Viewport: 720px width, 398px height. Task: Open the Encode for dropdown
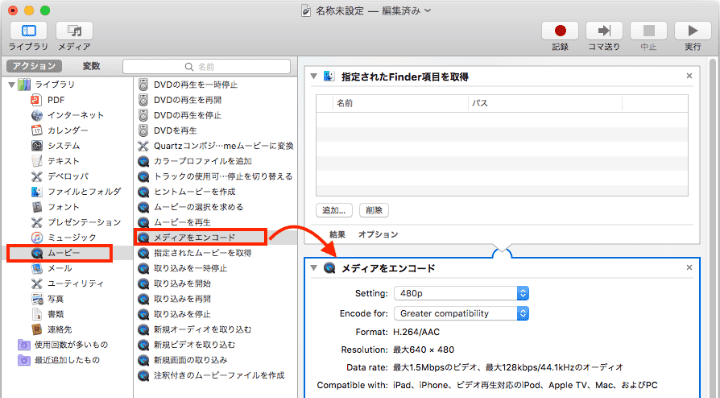(461, 314)
